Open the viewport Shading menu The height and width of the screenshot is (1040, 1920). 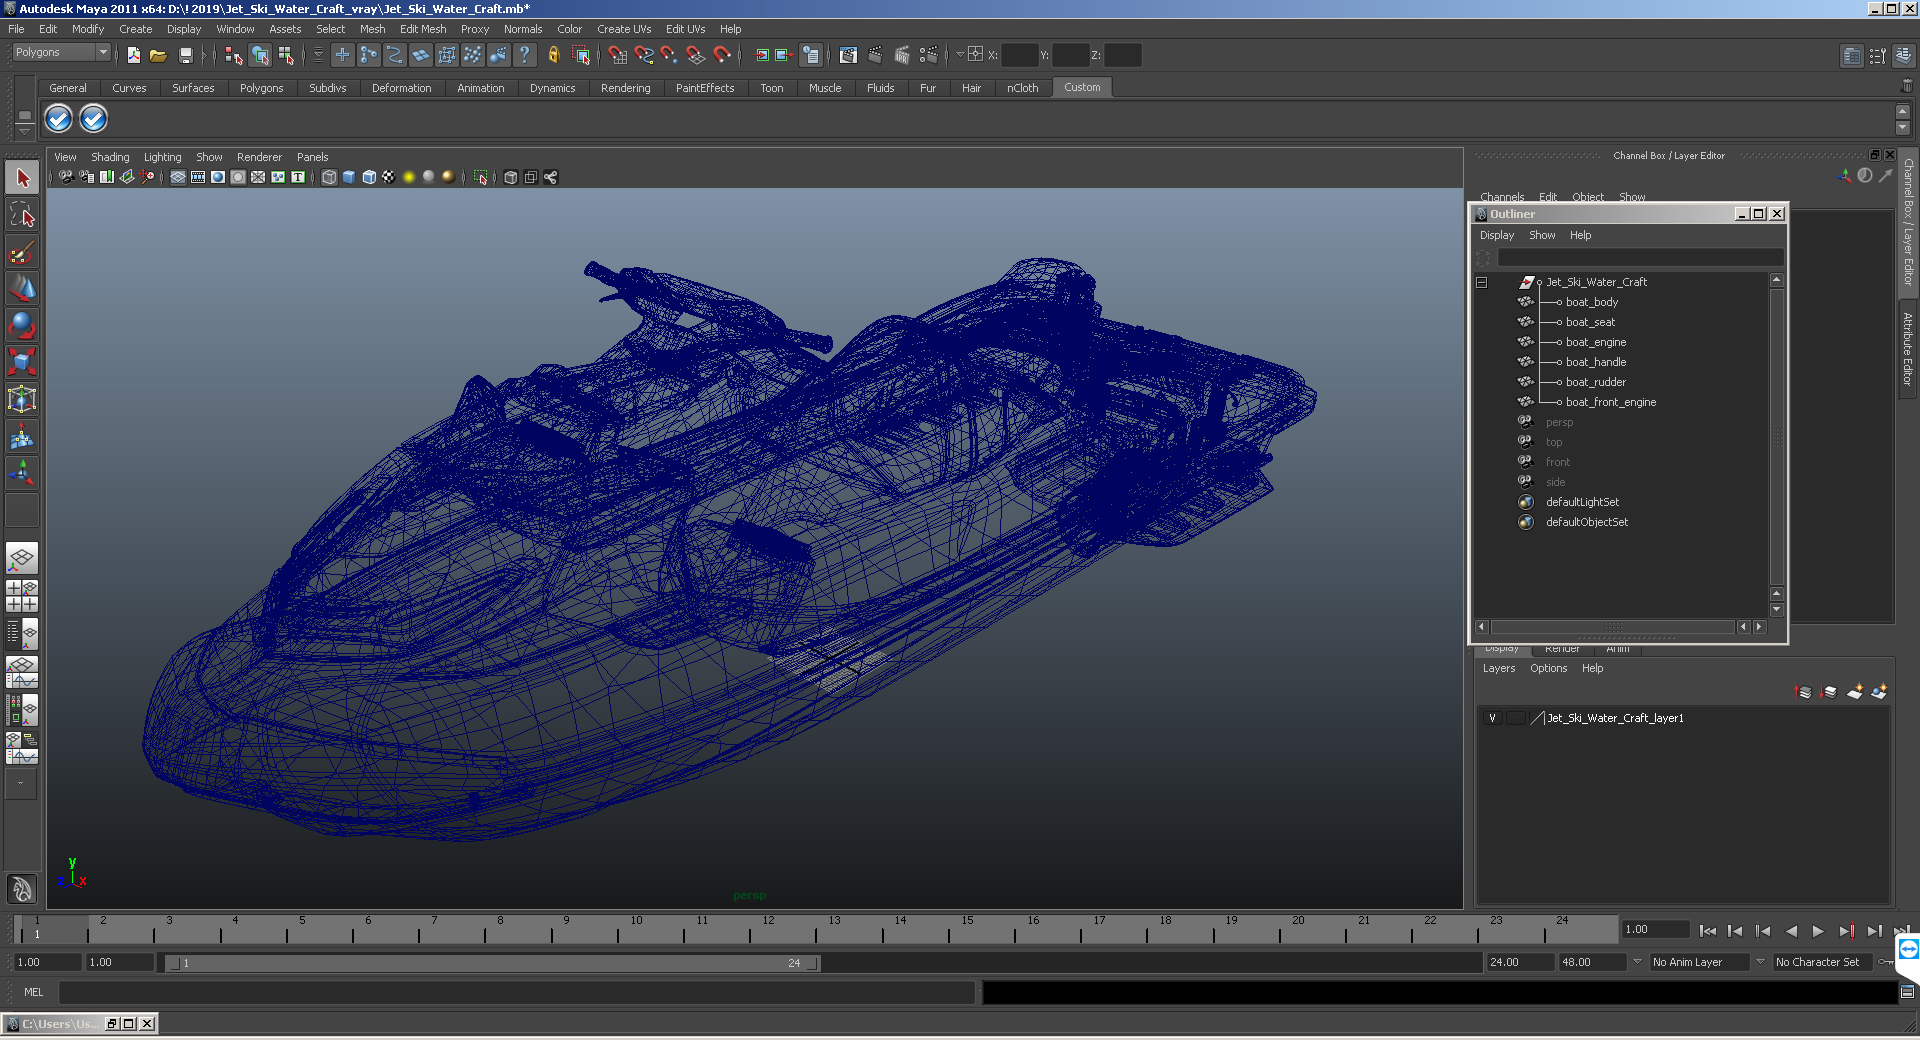[x=110, y=157]
